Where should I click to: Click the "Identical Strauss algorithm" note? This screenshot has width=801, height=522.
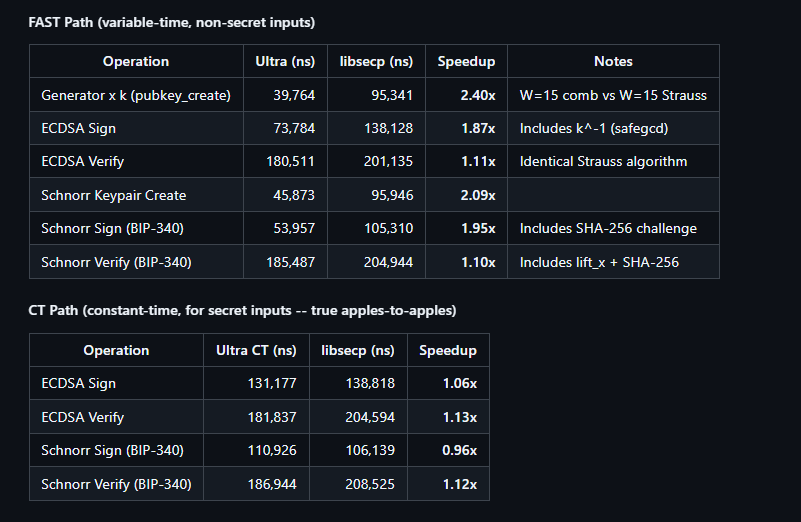click(x=603, y=162)
